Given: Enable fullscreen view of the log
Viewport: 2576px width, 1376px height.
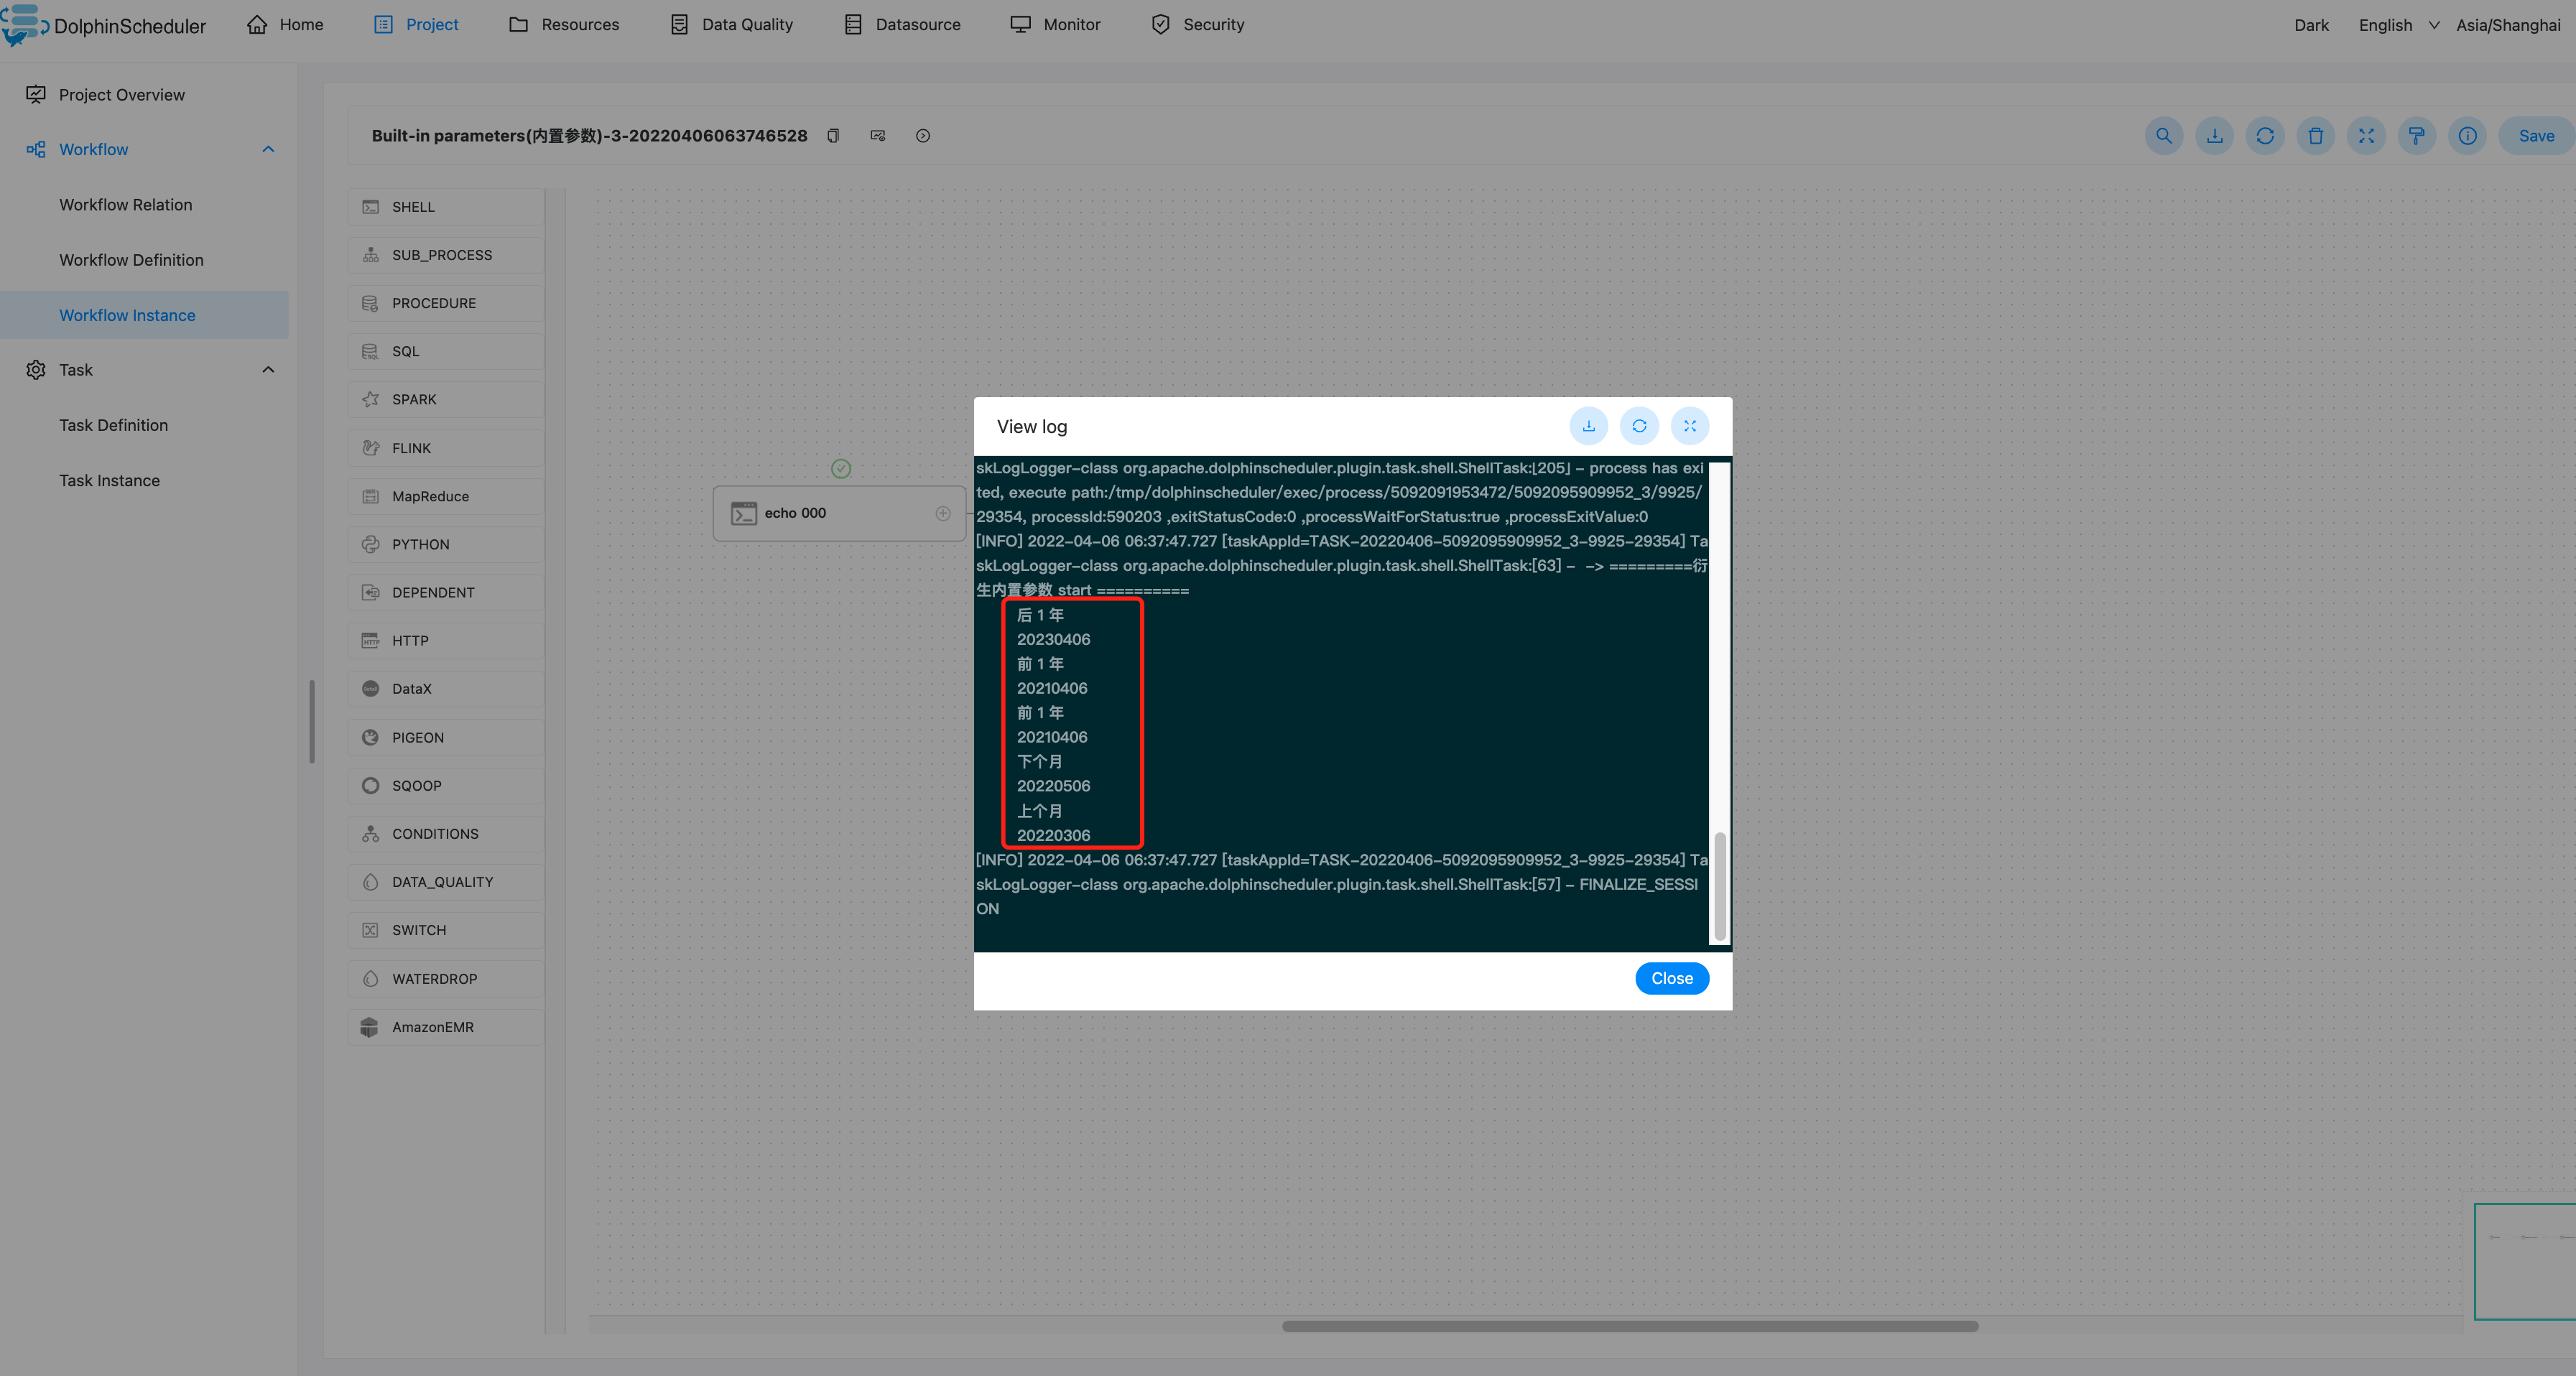Looking at the screenshot, I should [x=1690, y=425].
